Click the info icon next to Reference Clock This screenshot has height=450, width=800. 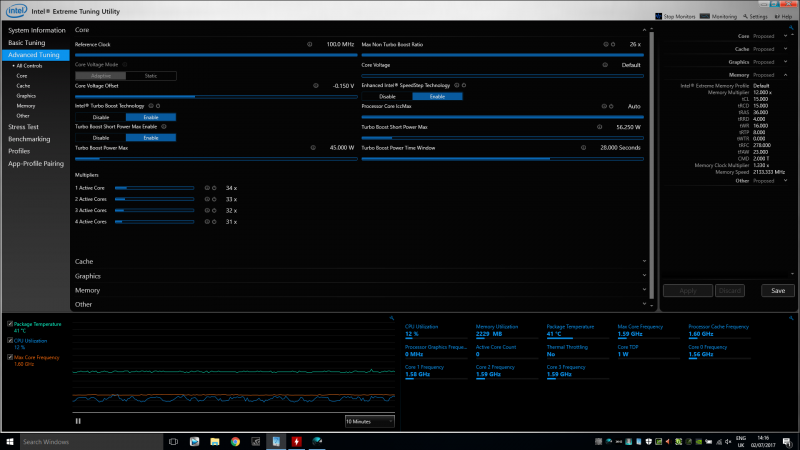pyautogui.click(x=310, y=44)
